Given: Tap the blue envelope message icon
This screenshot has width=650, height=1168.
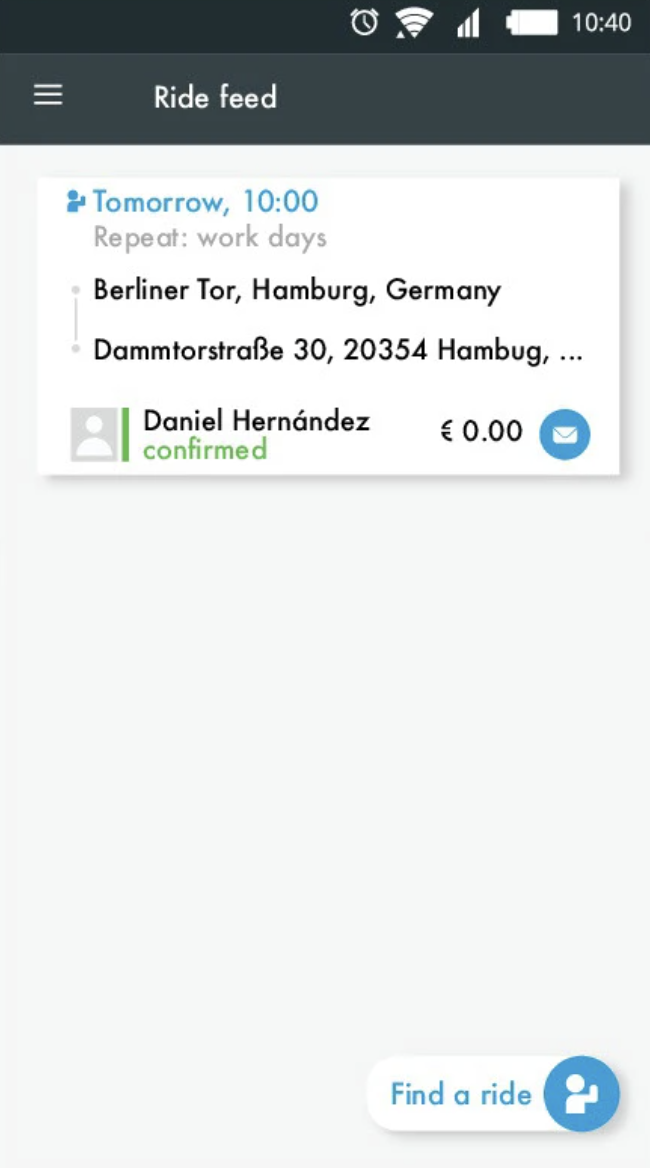Looking at the screenshot, I should pyautogui.click(x=565, y=435).
